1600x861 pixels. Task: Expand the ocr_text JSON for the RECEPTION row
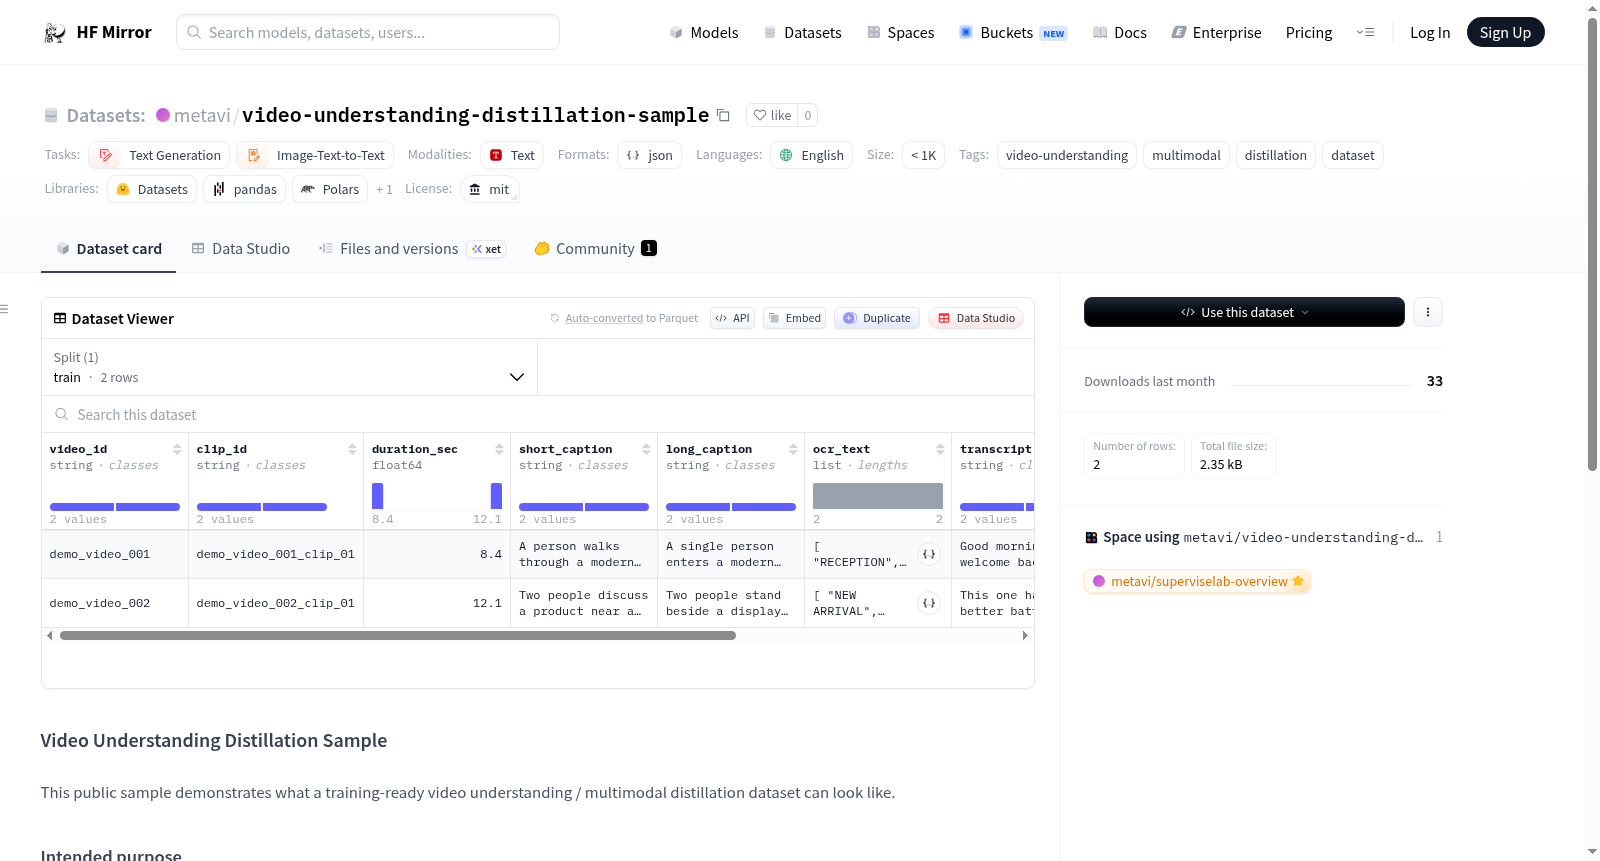[929, 554]
